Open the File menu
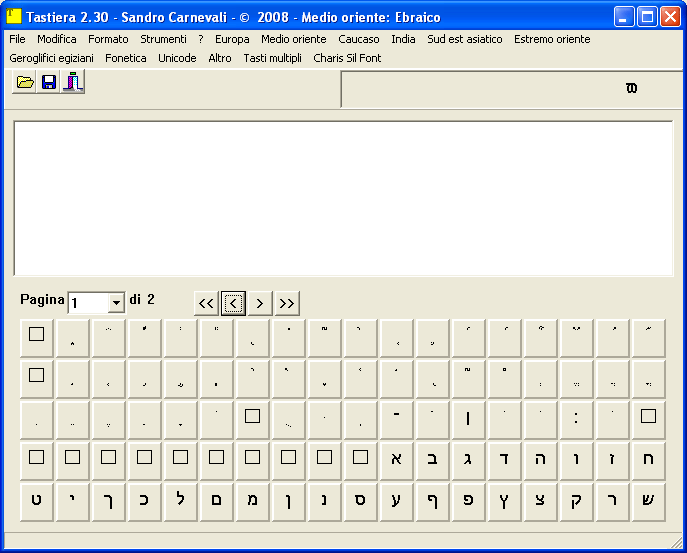The width and height of the screenshot is (687, 553). (x=18, y=39)
